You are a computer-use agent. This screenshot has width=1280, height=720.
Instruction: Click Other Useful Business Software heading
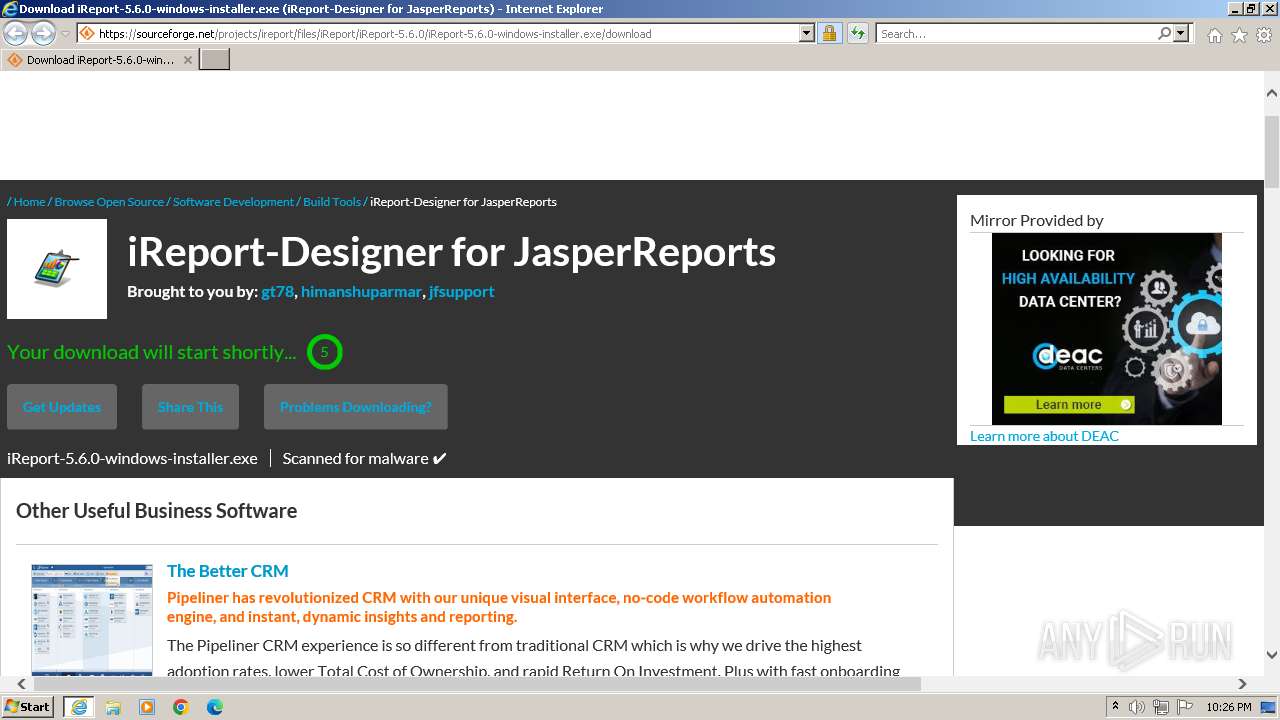click(x=156, y=510)
